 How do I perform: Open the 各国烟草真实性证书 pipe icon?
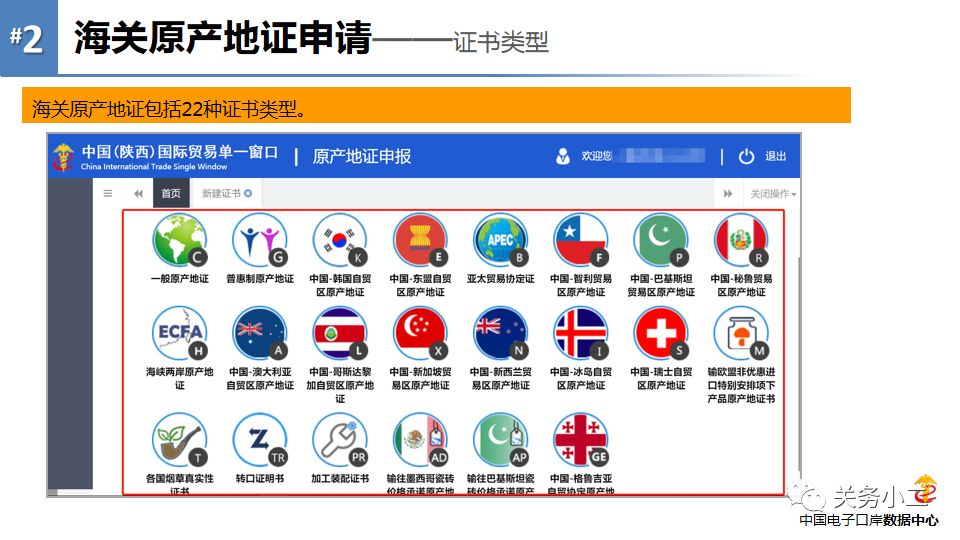point(180,440)
